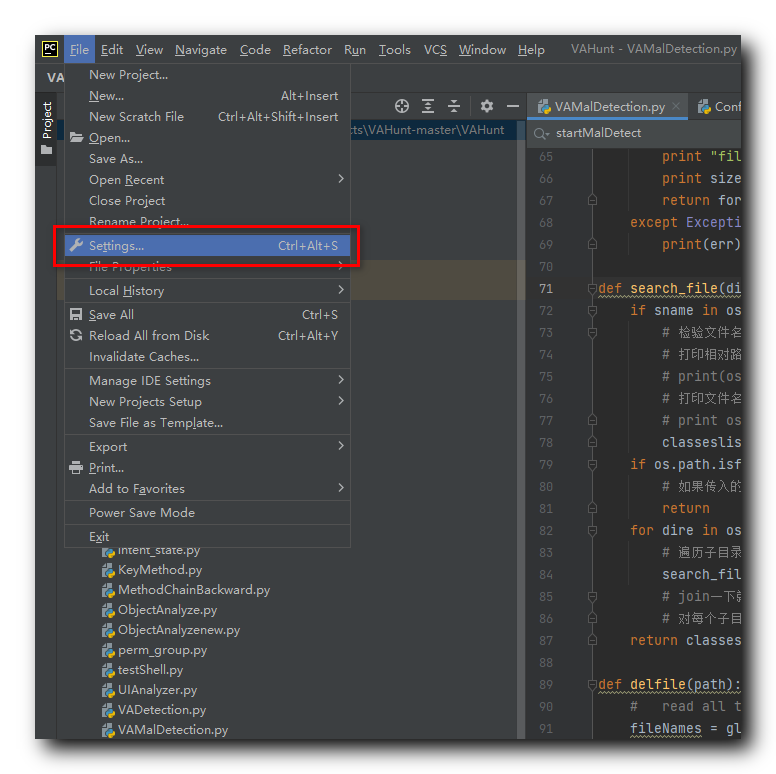Screen dimensions: 776x774
Task: Choose Save As... menu entry
Action: coord(207,159)
